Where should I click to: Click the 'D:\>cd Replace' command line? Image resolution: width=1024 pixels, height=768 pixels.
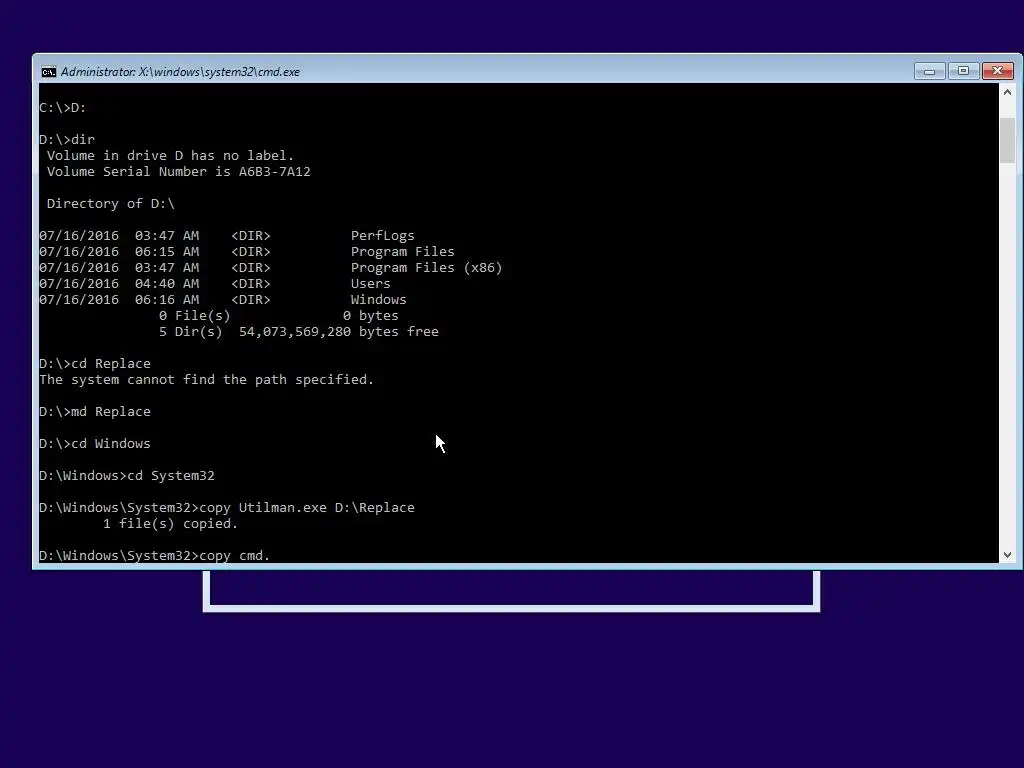click(x=95, y=364)
